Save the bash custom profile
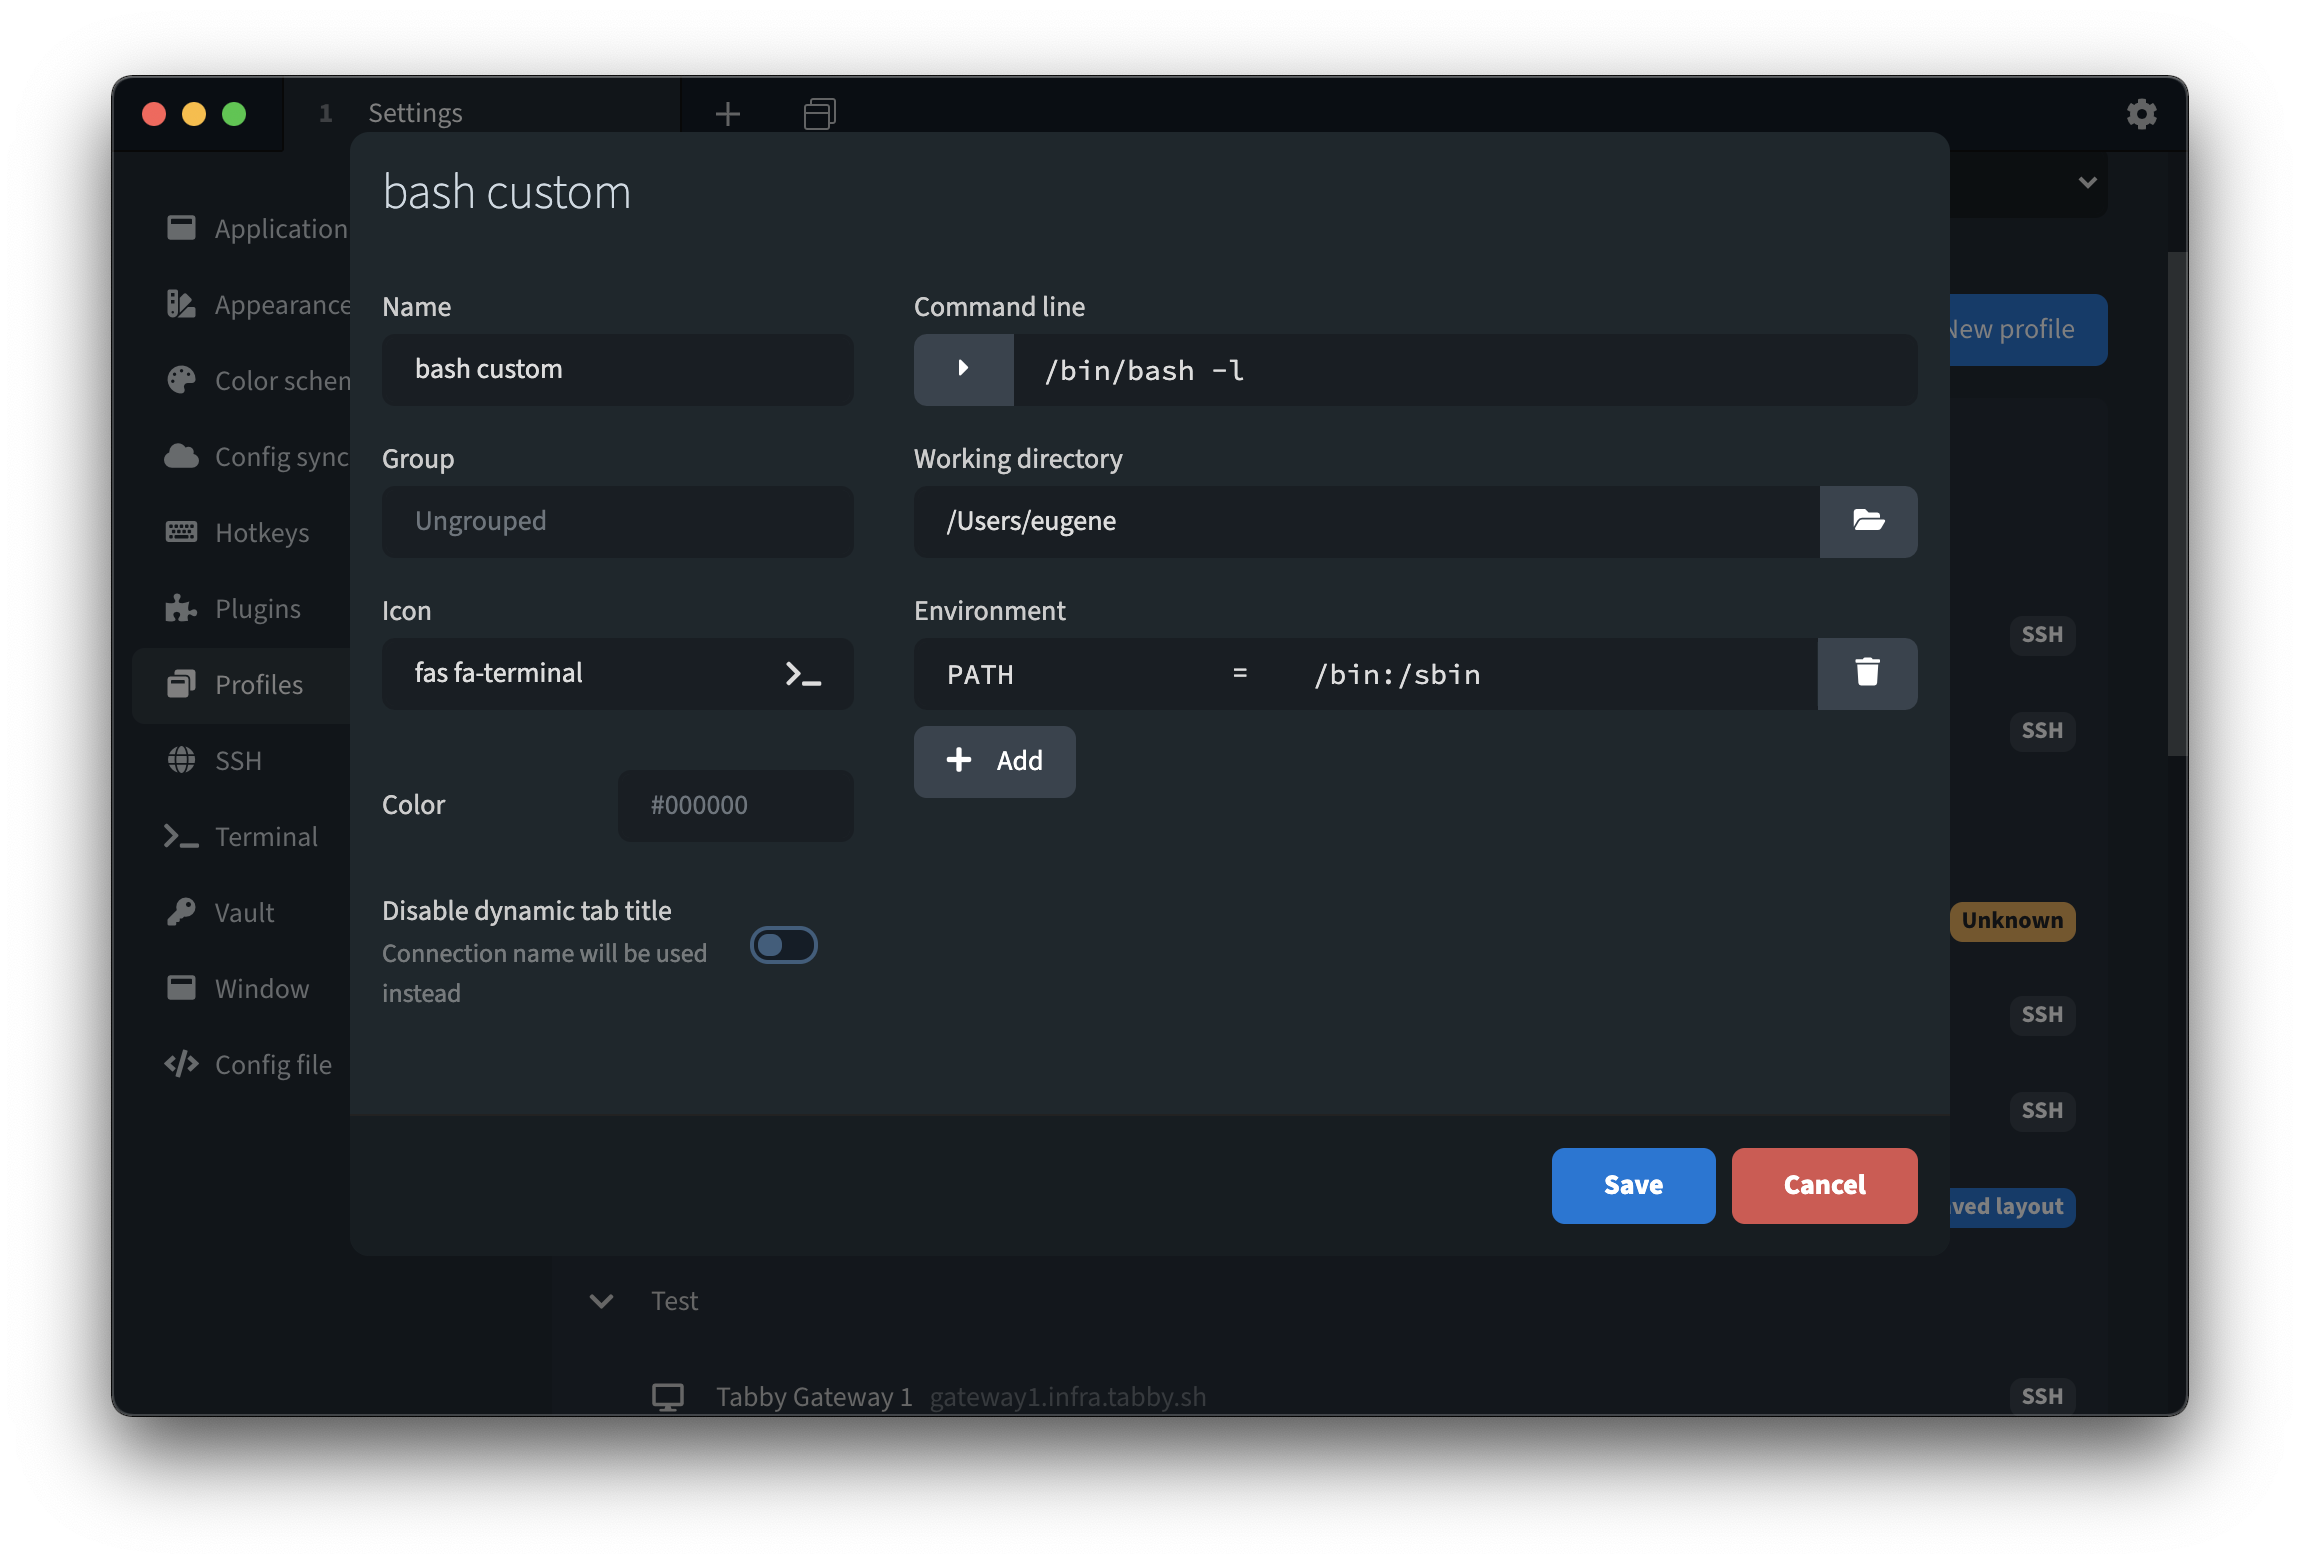Screen dimensions: 2300x1564 click(x=1632, y=1185)
